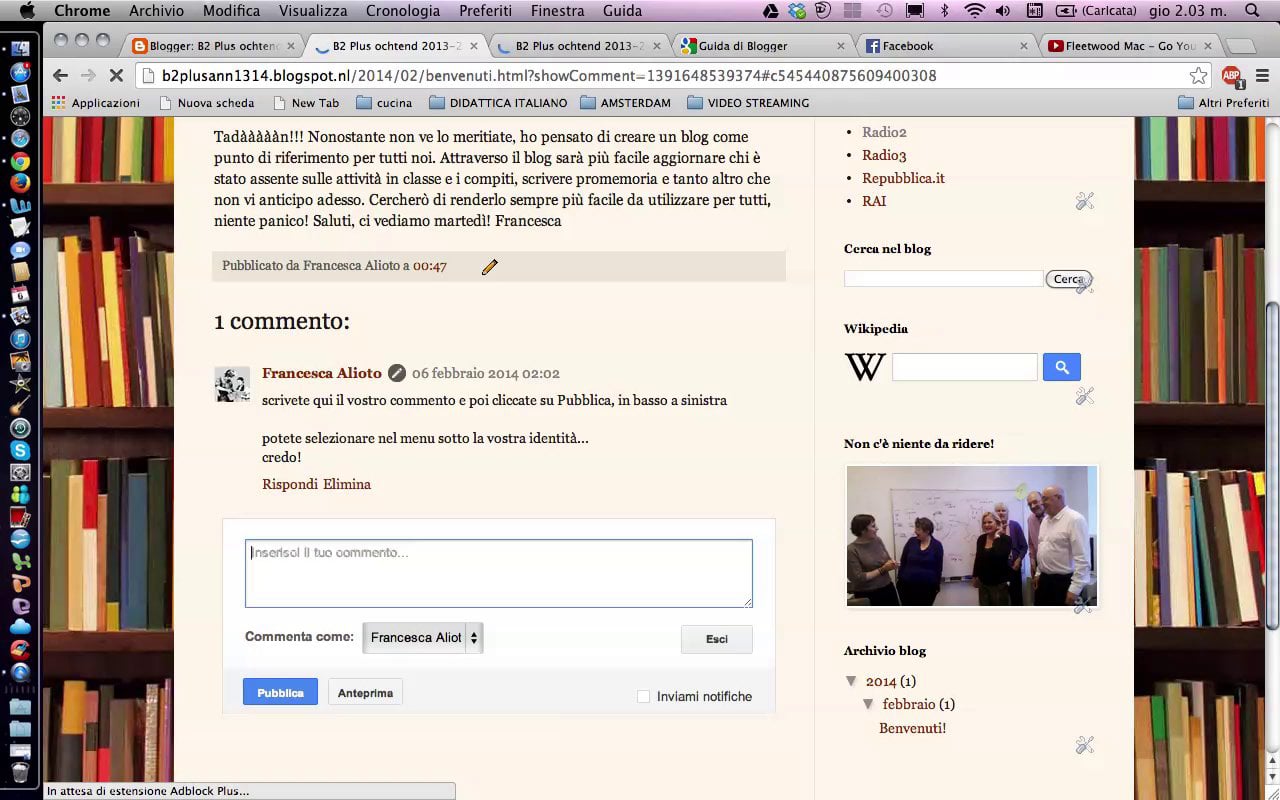Collapse the 2014 archive triangle
The width and height of the screenshot is (1280, 800).
tap(852, 681)
